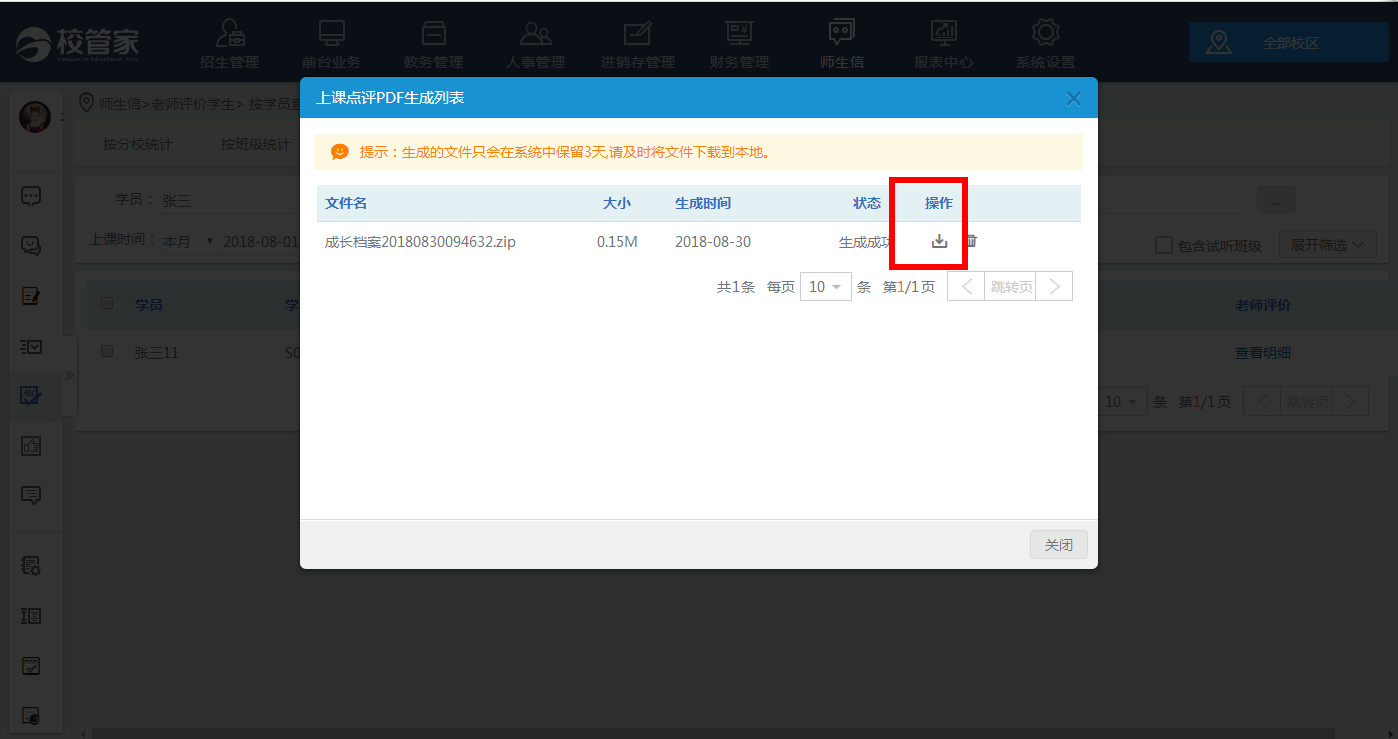1398x739 pixels.
Task: Toggle 包含试听班级 checkbox
Action: [x=1163, y=245]
